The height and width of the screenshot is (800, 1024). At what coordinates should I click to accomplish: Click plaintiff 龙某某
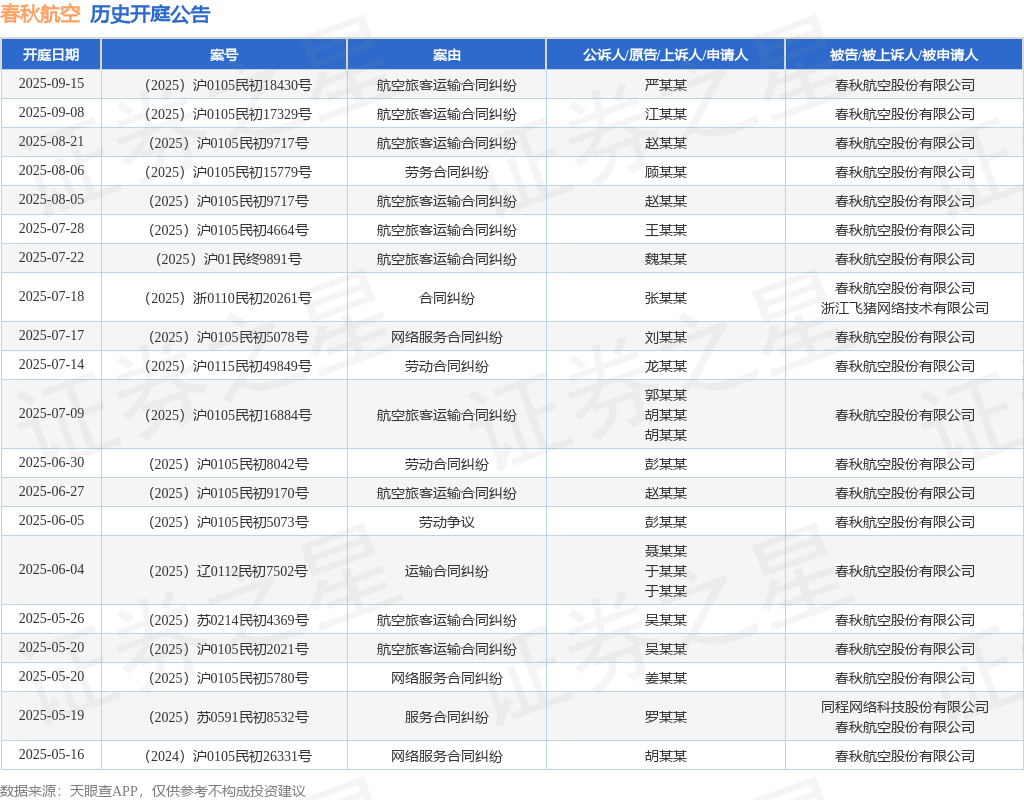[665, 366]
